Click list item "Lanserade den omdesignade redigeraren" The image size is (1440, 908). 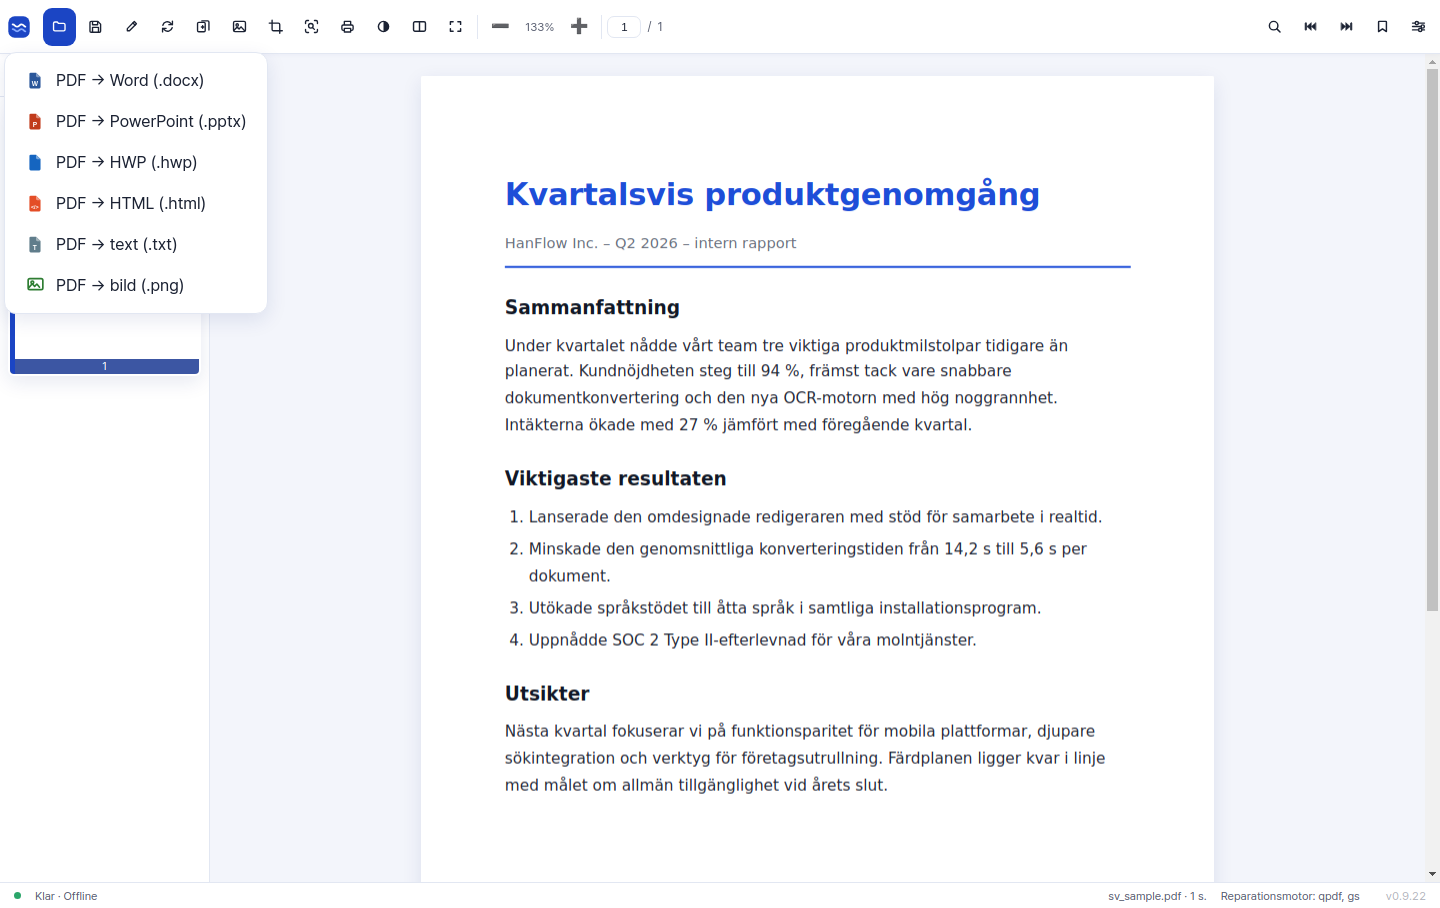[x=815, y=517]
